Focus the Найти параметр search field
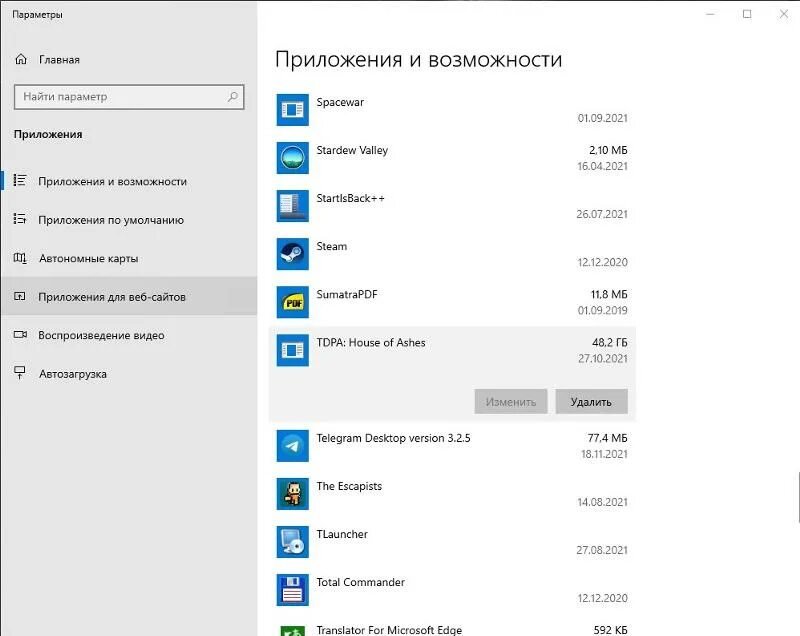This screenshot has height=636, width=800. (129, 96)
